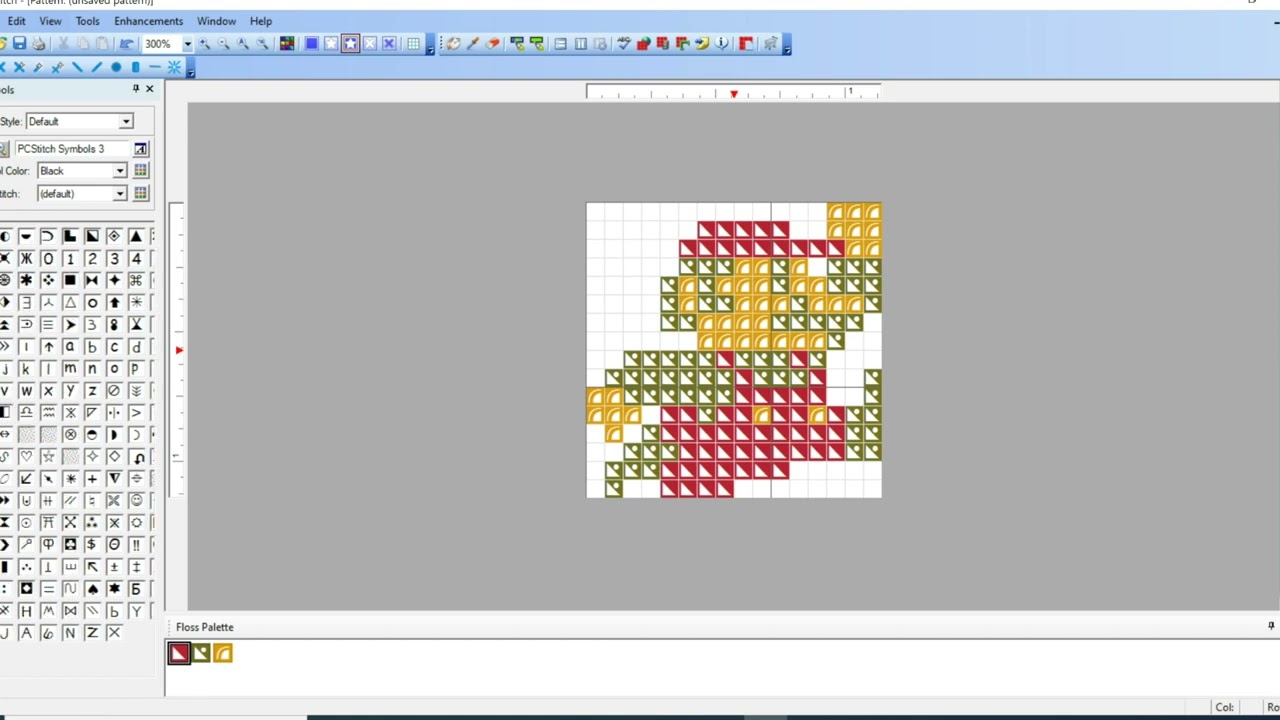Choose the solid black square symbol
Screen dimensions: 1280x720
(x=70, y=280)
